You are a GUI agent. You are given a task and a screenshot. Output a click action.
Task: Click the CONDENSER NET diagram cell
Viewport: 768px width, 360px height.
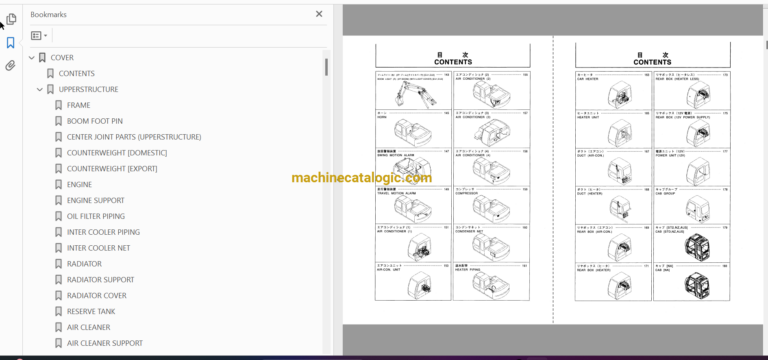(491, 243)
